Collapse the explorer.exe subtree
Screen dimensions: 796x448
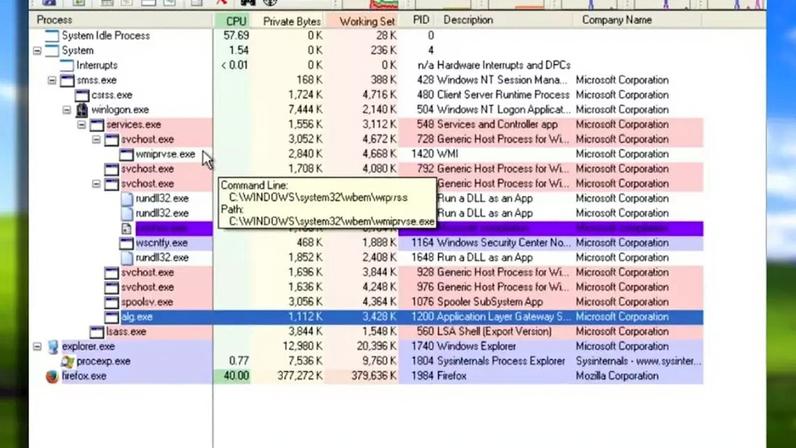pos(37,346)
